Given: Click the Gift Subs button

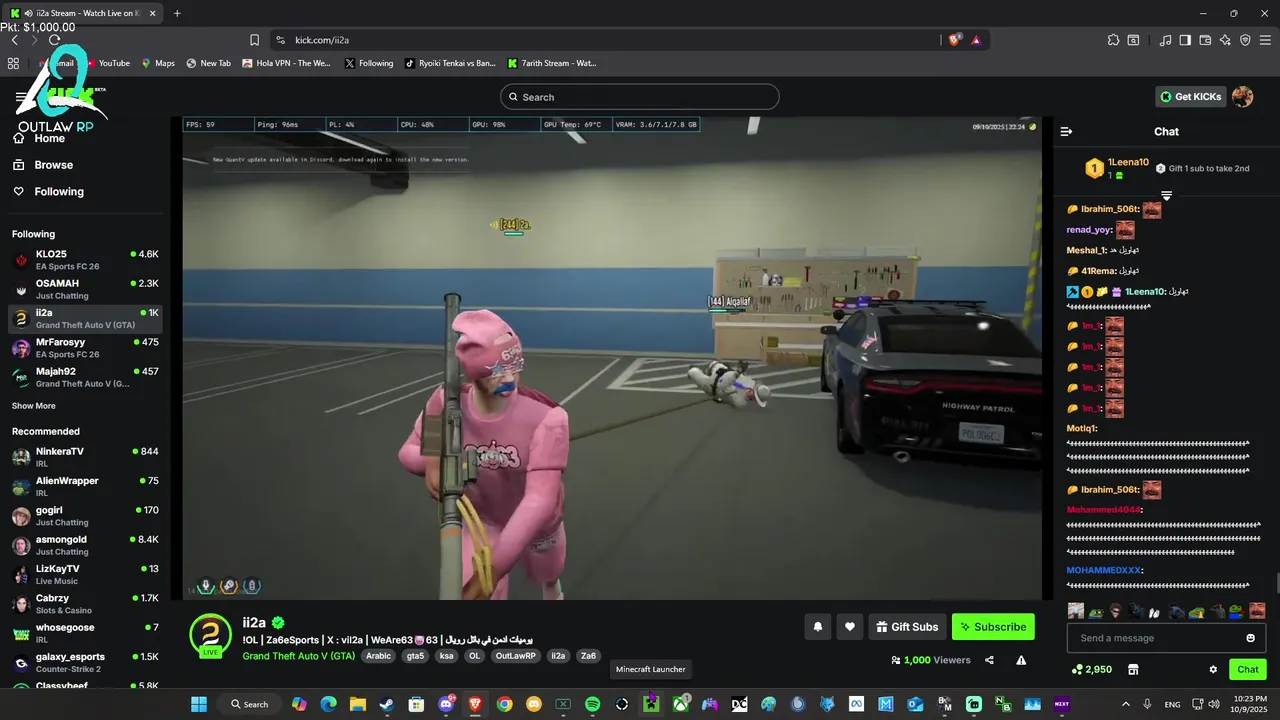Looking at the screenshot, I should (x=907, y=627).
